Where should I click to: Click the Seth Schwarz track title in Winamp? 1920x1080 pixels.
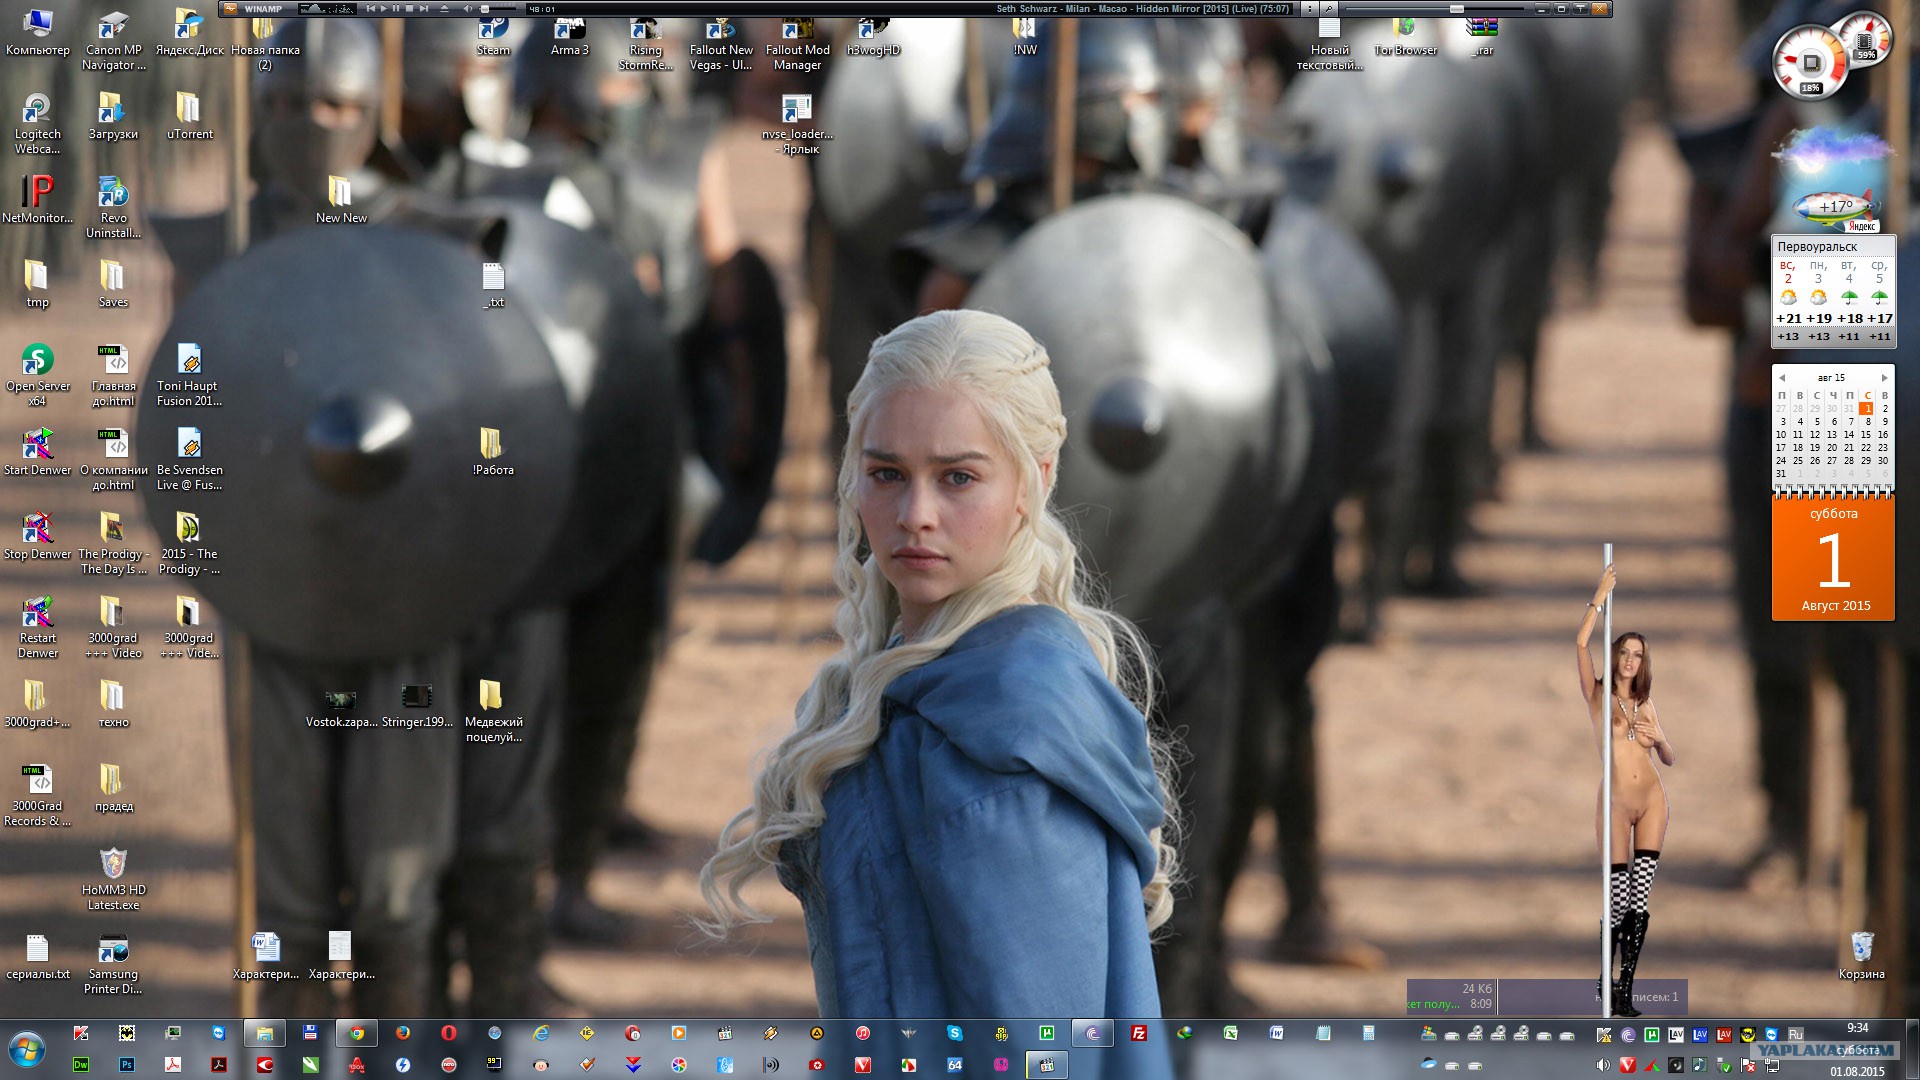pyautogui.click(x=1142, y=9)
